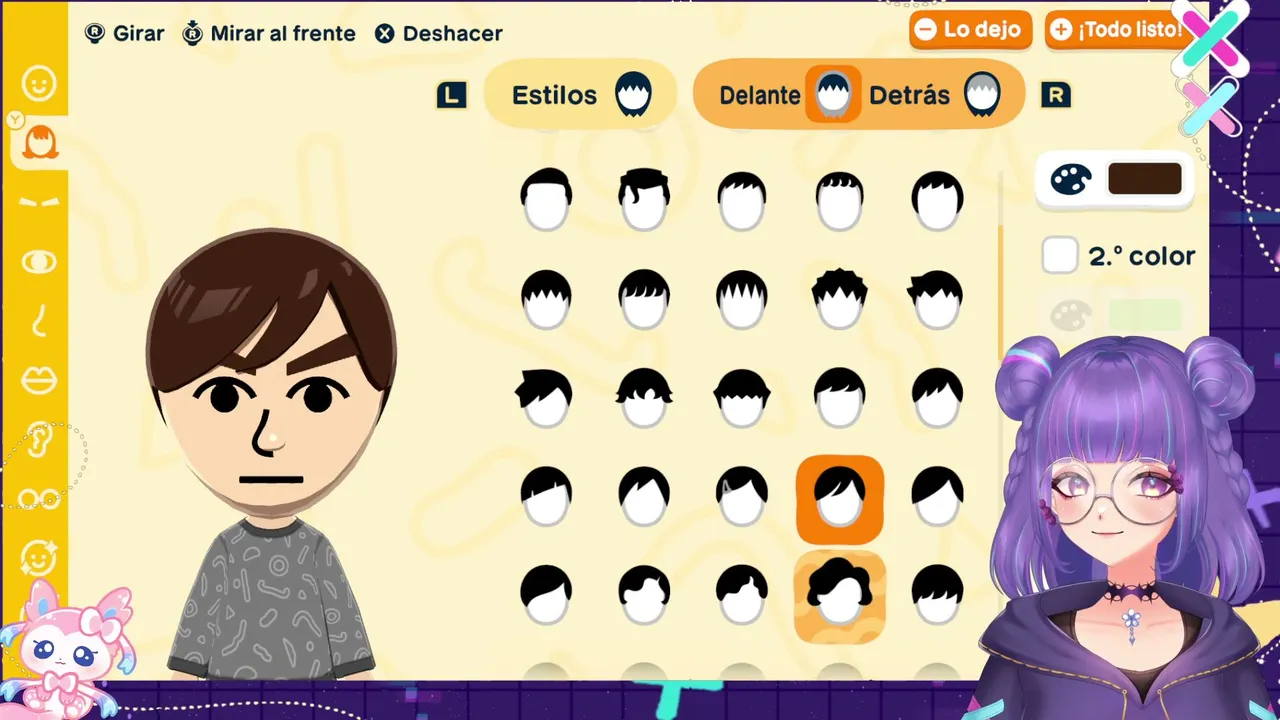Select fifth hairstyle in the fourth row

(938, 497)
